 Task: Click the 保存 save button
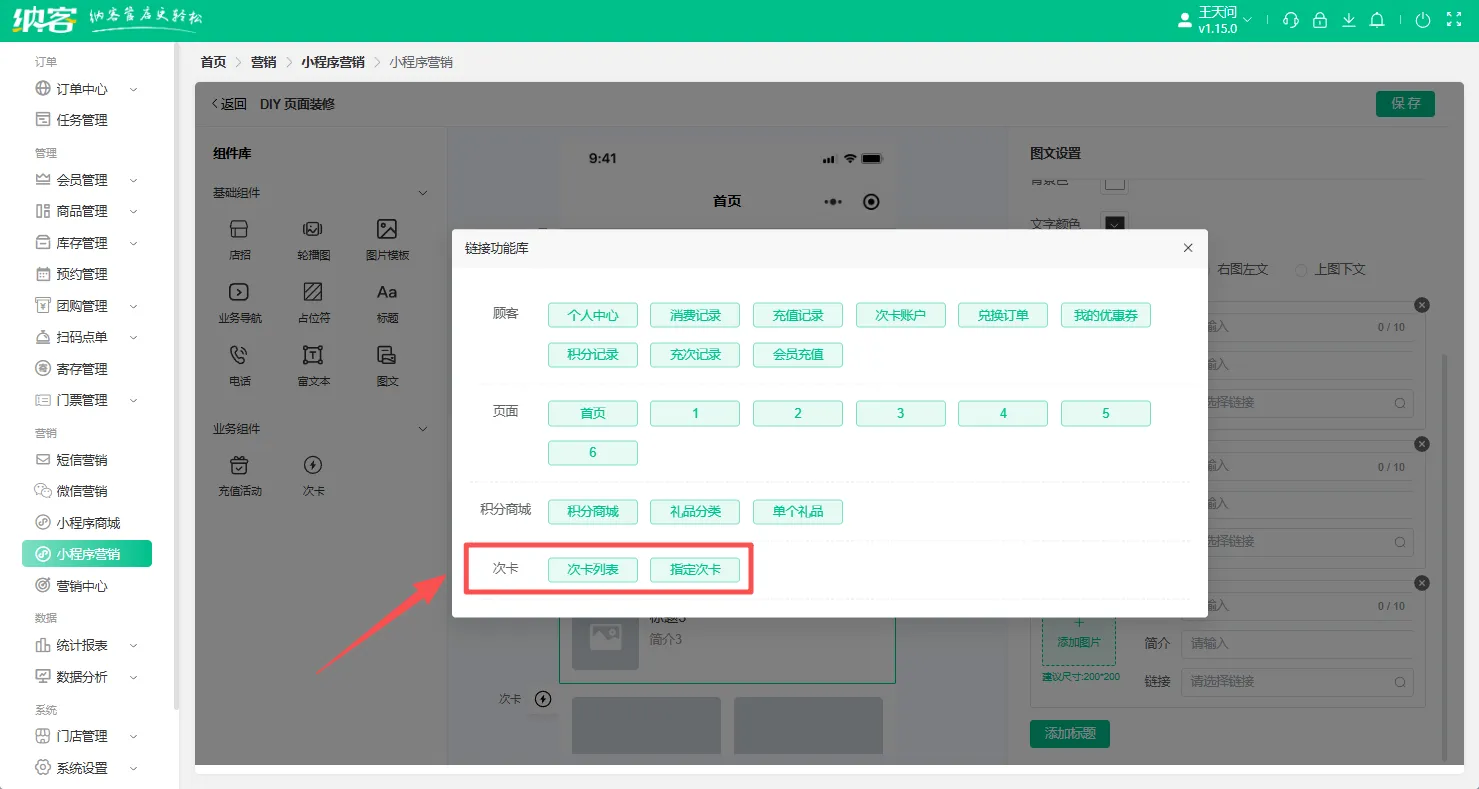(x=1405, y=104)
